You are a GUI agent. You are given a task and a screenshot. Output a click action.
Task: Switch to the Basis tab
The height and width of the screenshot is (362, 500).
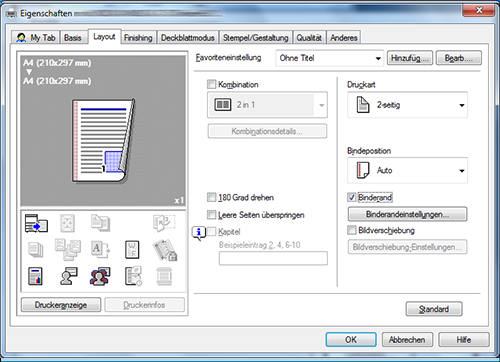point(73,37)
